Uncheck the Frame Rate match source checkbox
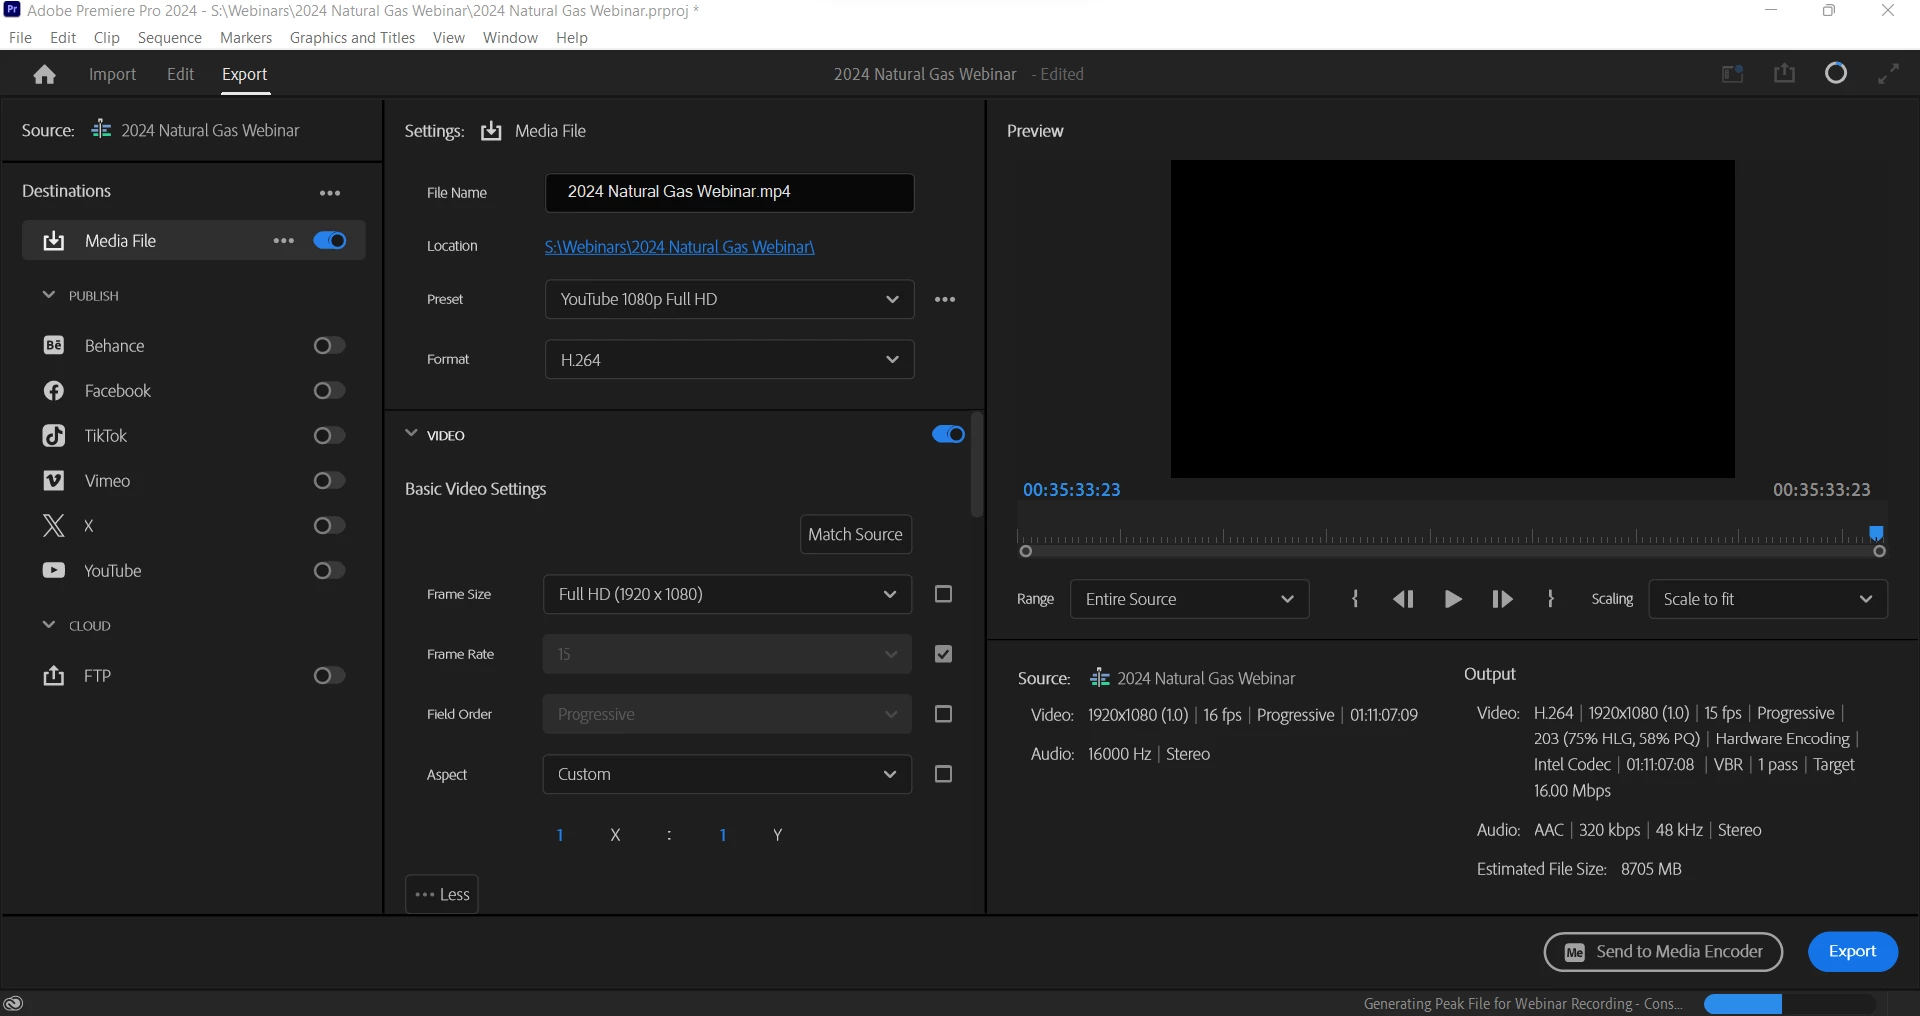Image resolution: width=1920 pixels, height=1016 pixels. coord(943,654)
